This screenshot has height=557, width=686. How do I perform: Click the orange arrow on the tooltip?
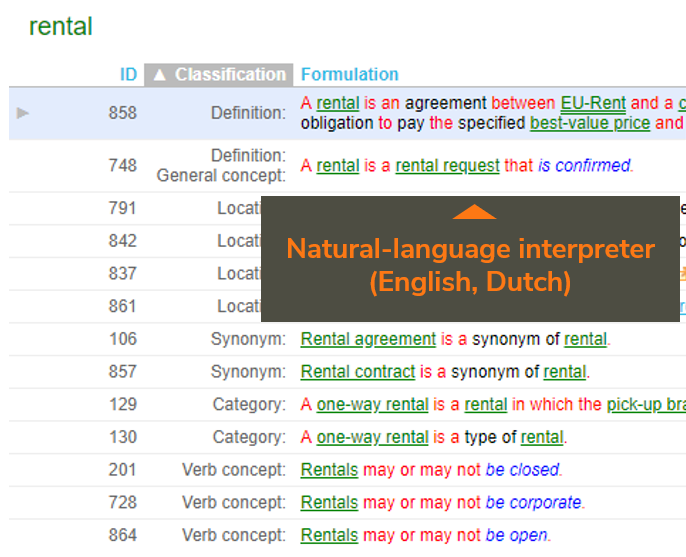pos(474,212)
